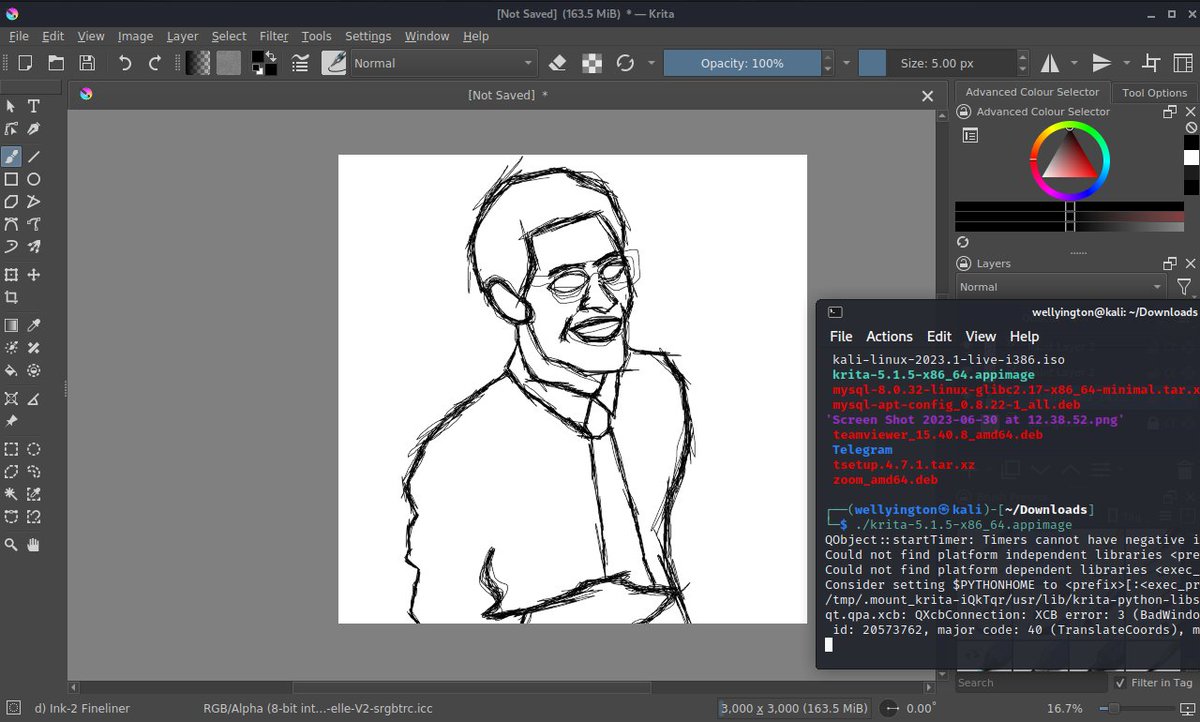Screen dimensions: 1200x722
Task: Open terminal's Actions menu
Action: (889, 336)
